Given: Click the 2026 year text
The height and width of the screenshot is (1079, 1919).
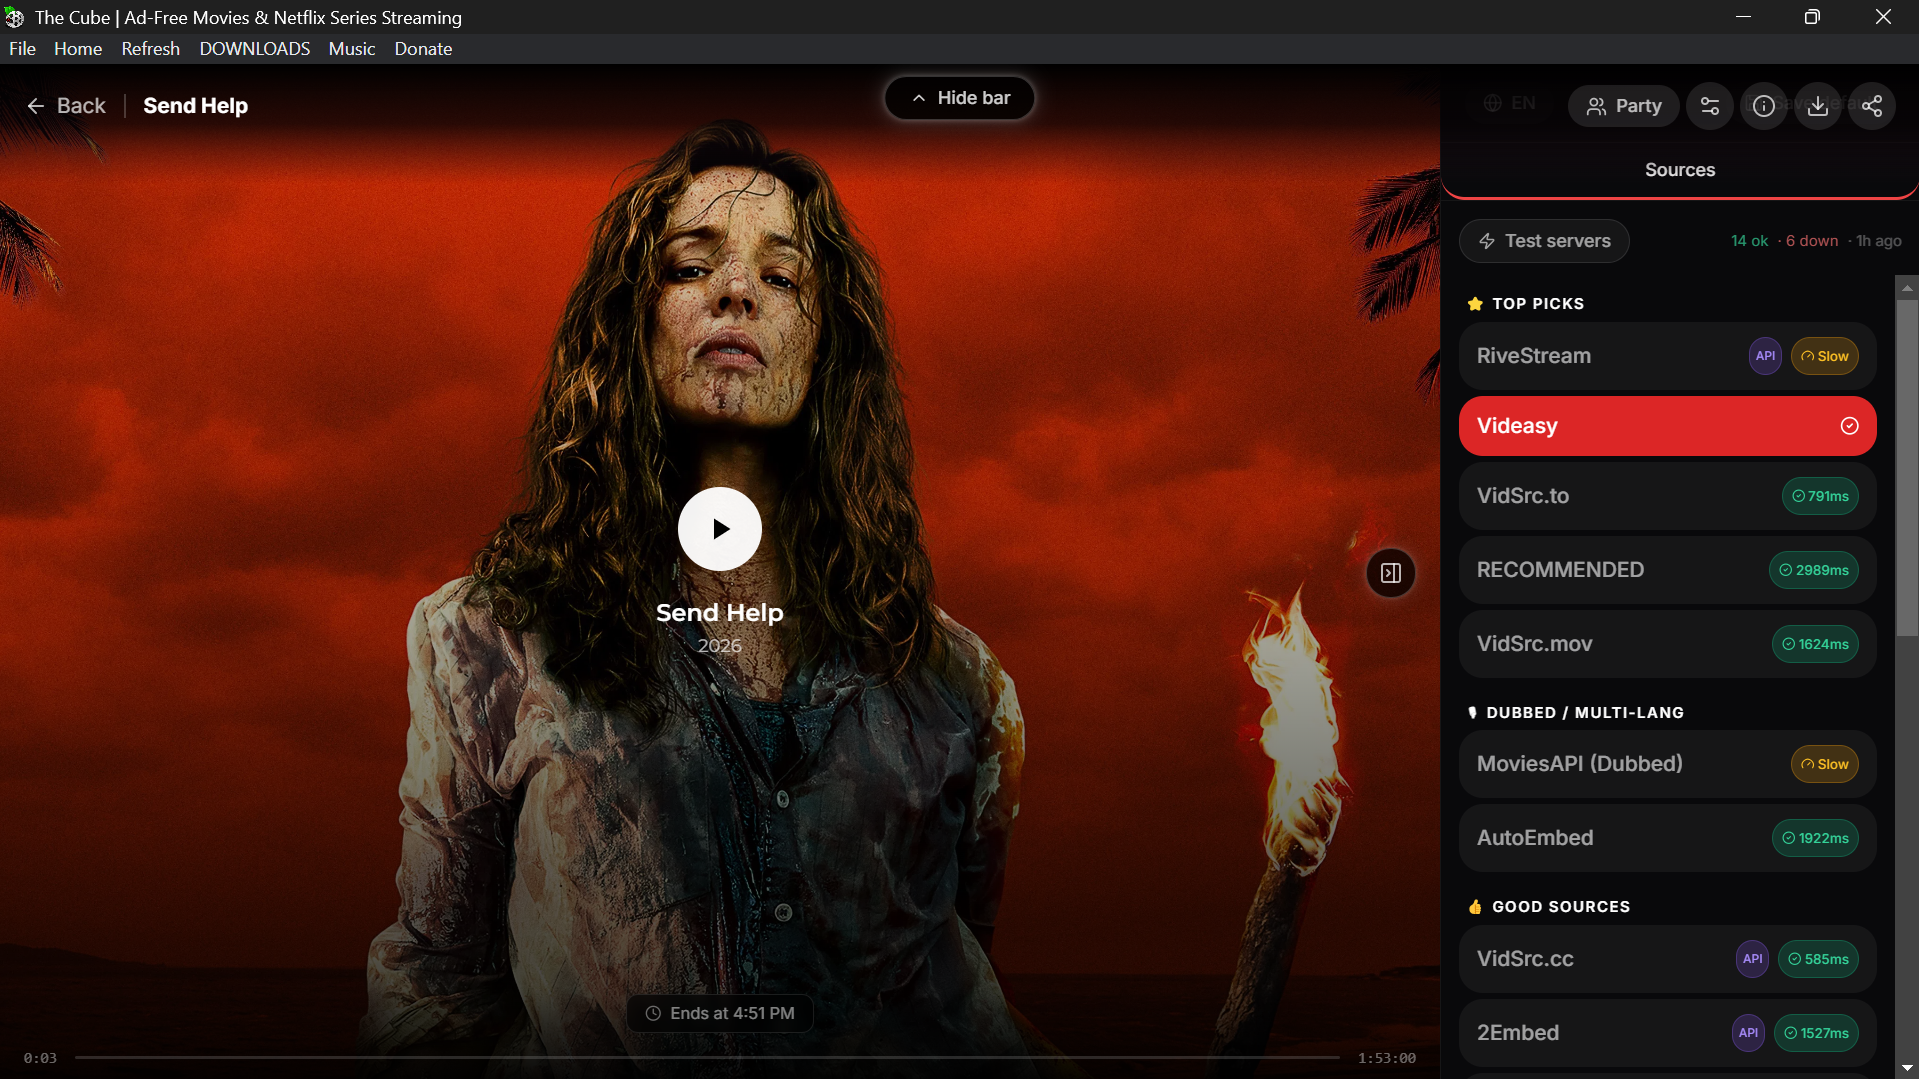Looking at the screenshot, I should [720, 646].
